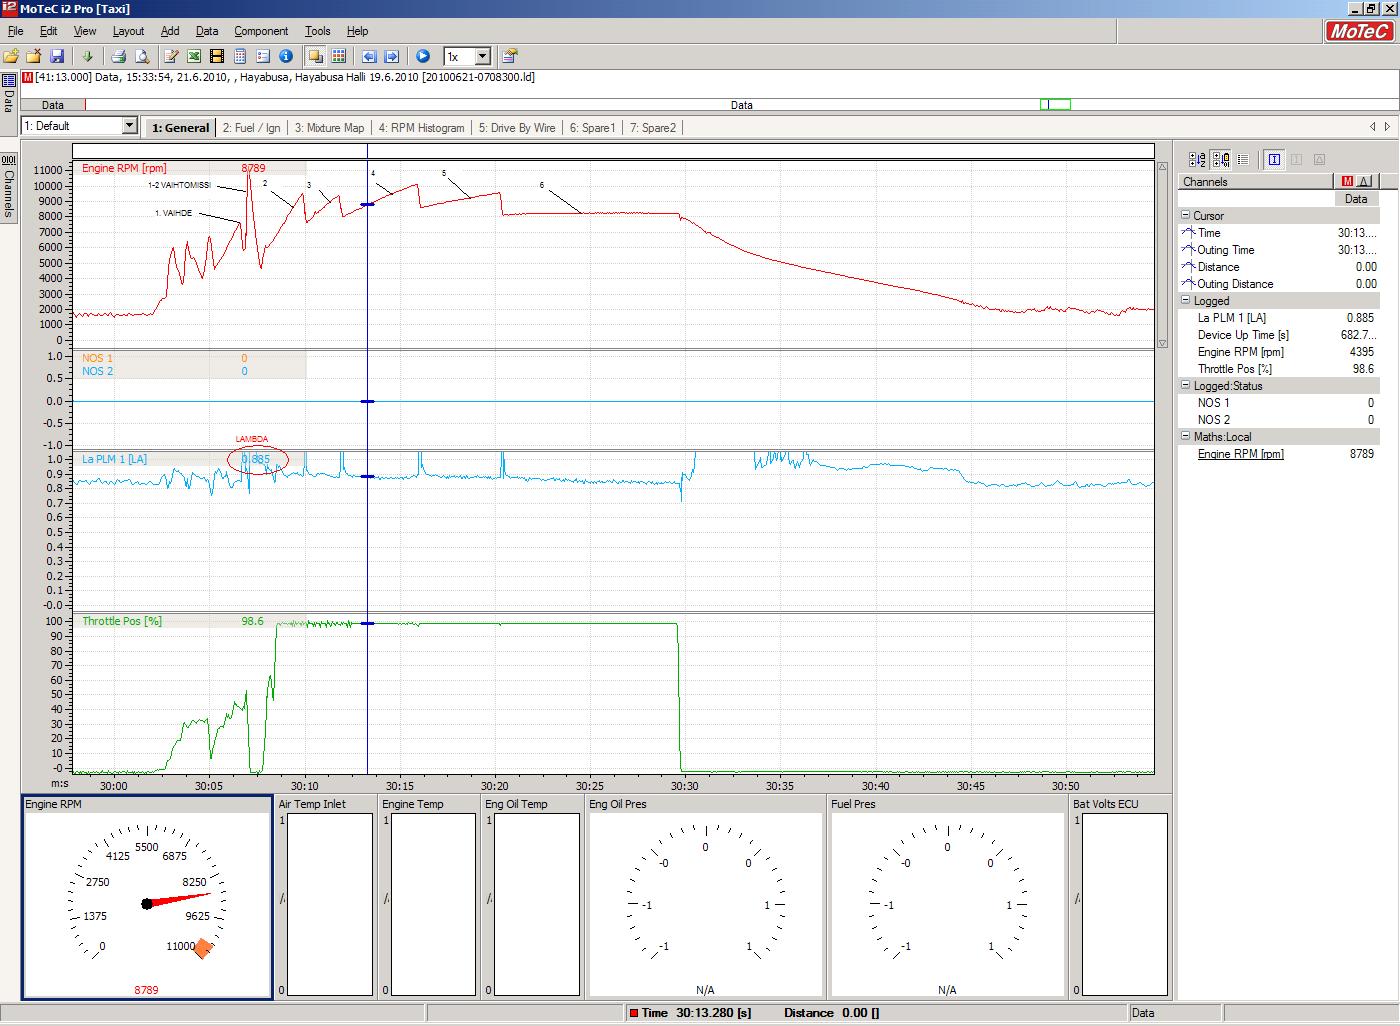Click Time 30:13.280 status bar entry
Viewport: 1400px width, 1026px height.
point(690,1013)
